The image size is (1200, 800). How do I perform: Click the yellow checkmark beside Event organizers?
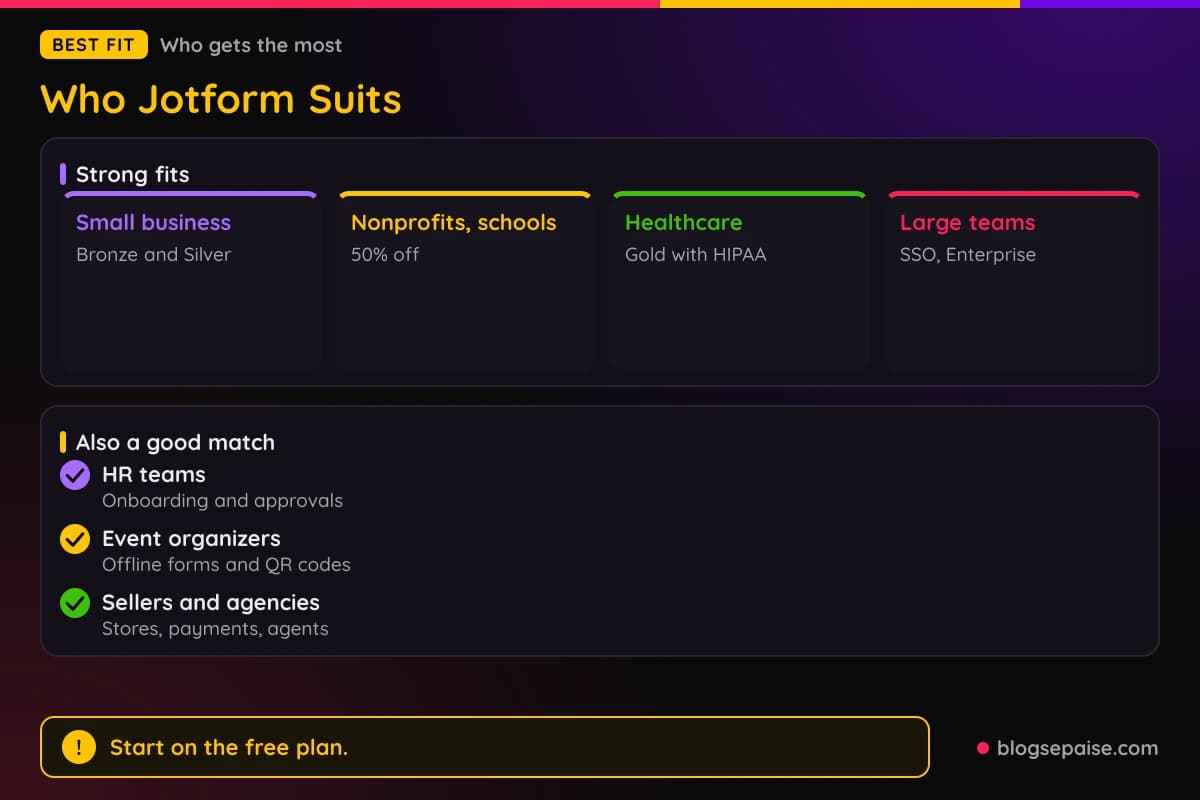click(75, 539)
